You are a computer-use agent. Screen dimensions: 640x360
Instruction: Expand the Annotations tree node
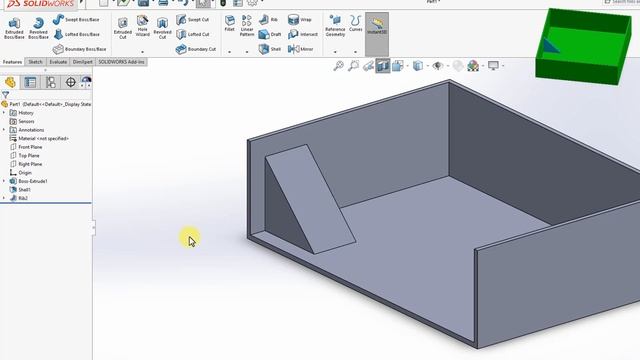4,130
